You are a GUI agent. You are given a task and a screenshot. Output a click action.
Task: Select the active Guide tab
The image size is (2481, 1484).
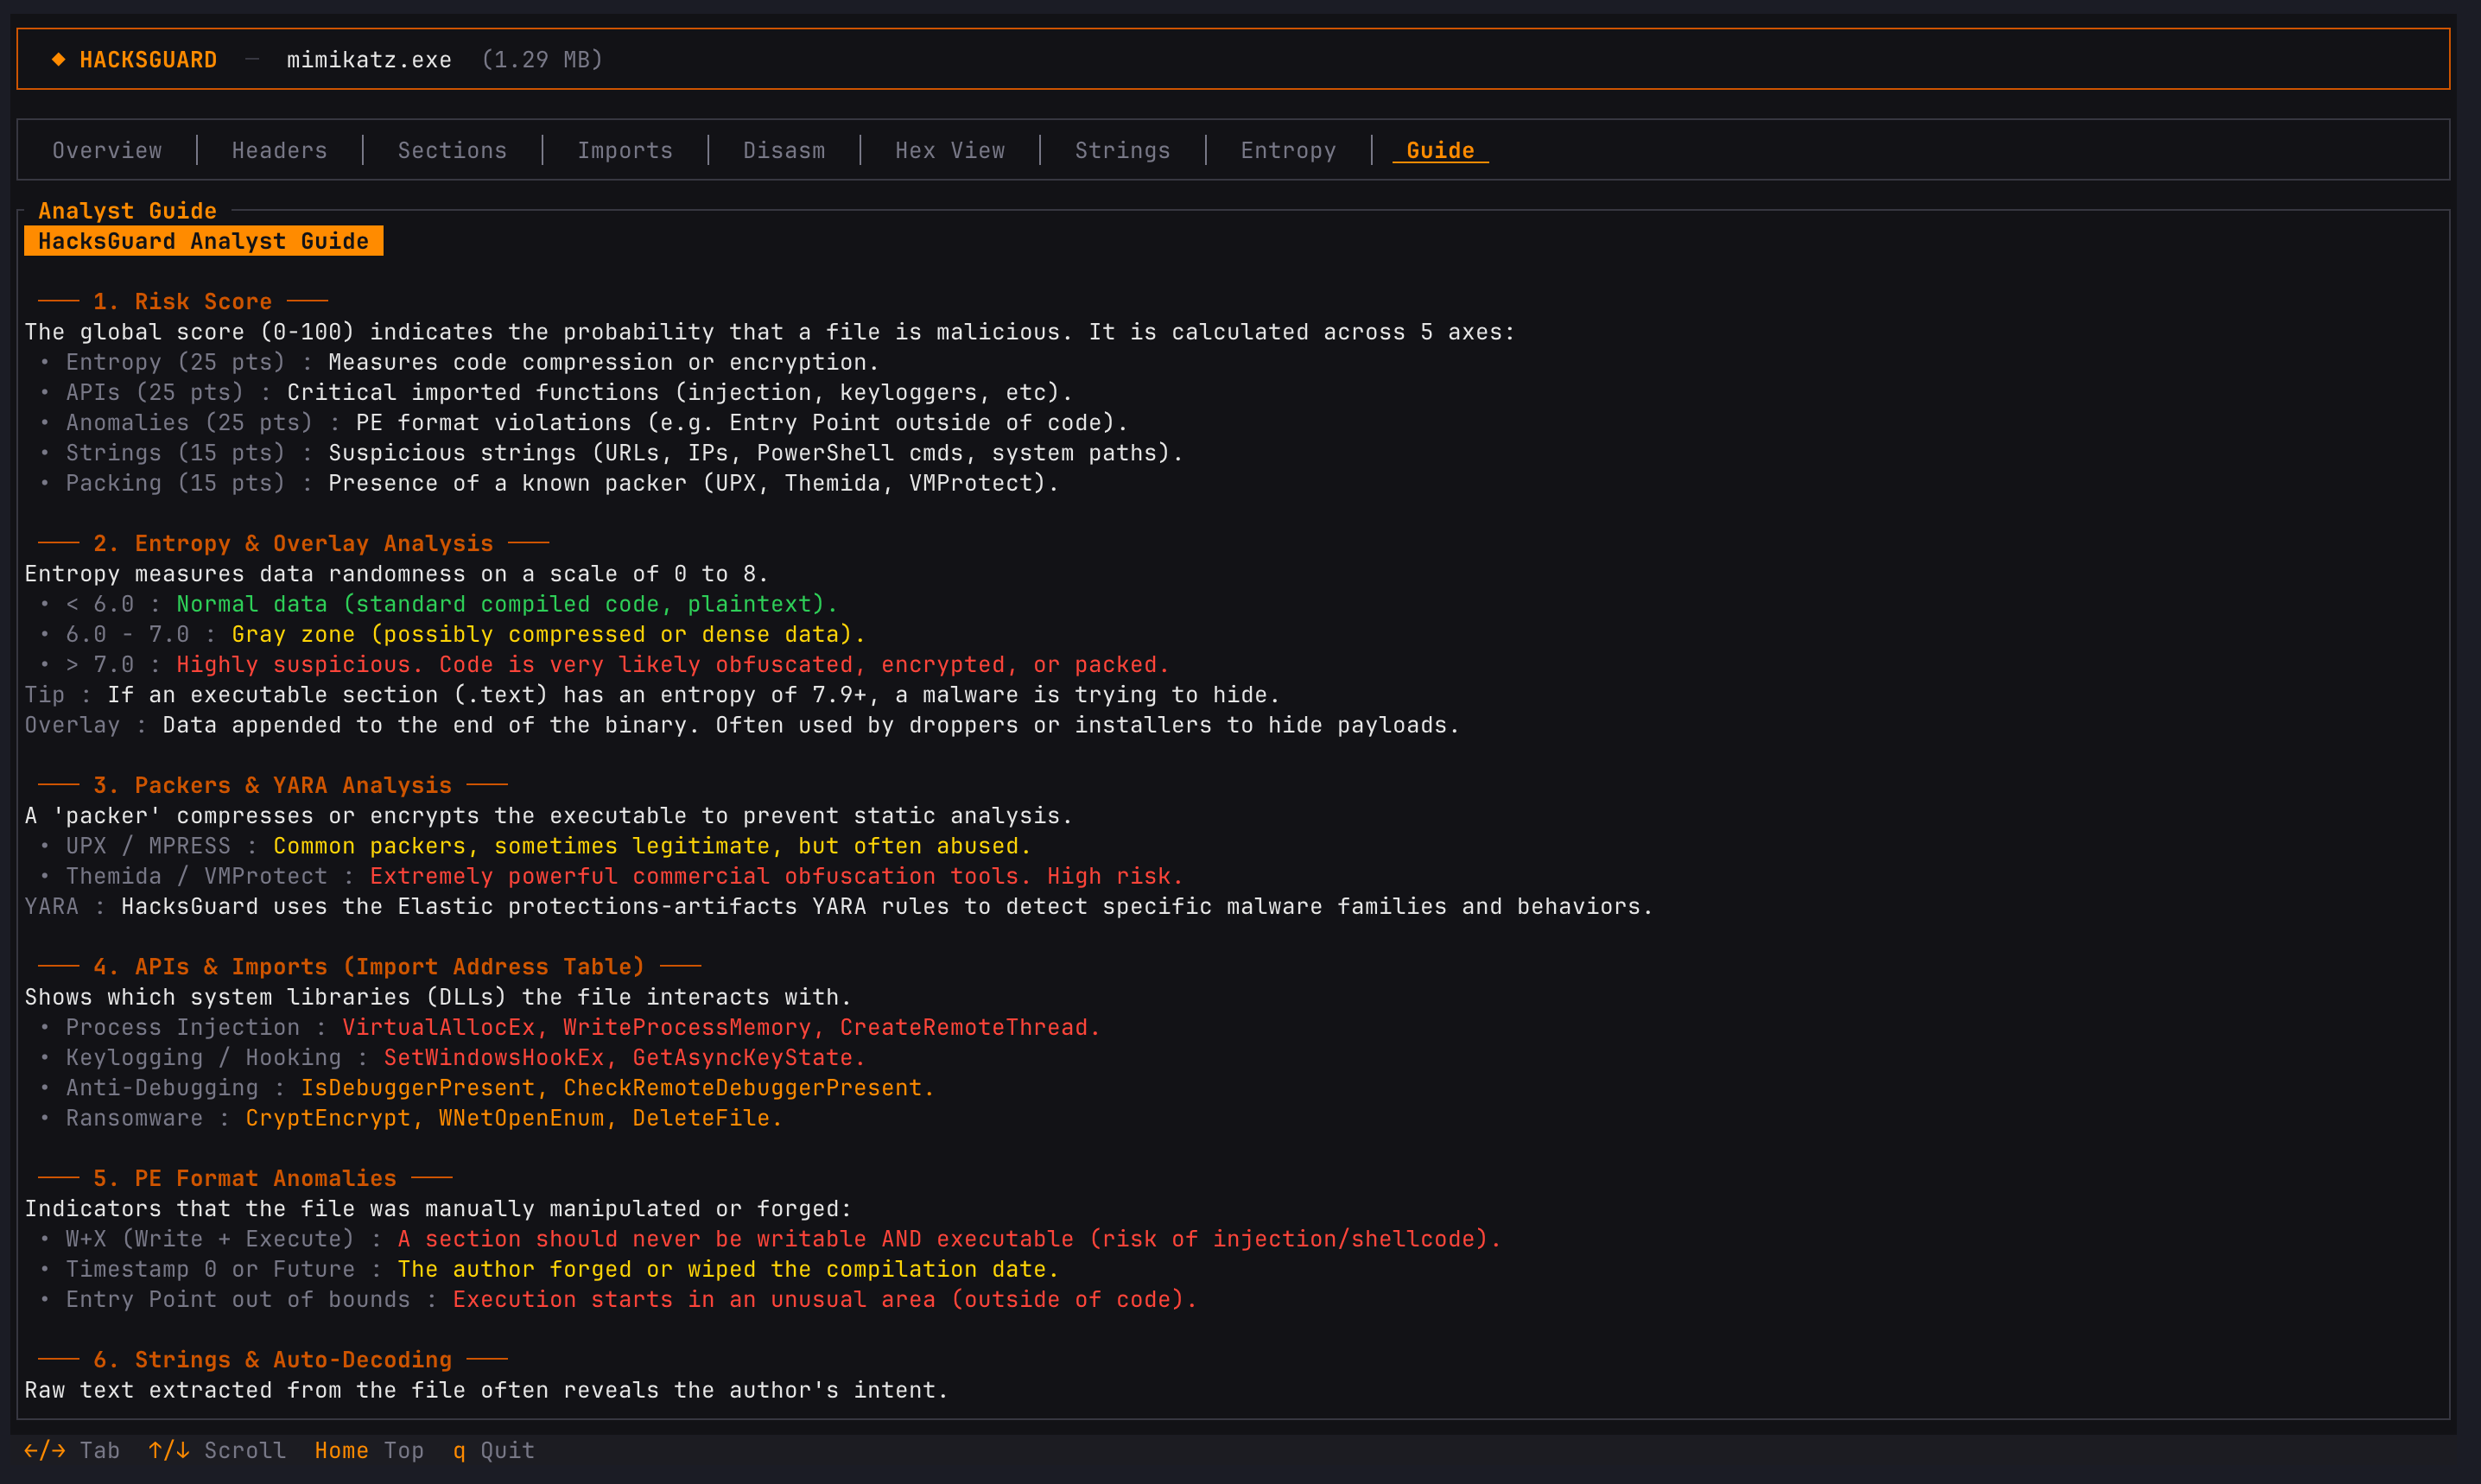click(x=1440, y=150)
